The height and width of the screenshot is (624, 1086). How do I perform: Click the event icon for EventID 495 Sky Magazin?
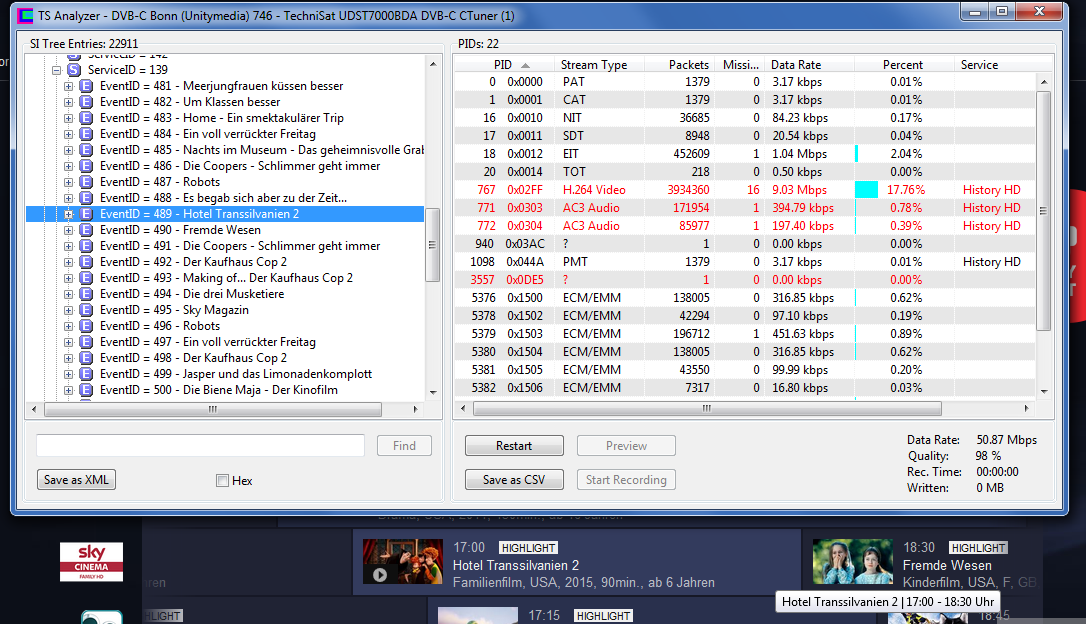click(86, 310)
